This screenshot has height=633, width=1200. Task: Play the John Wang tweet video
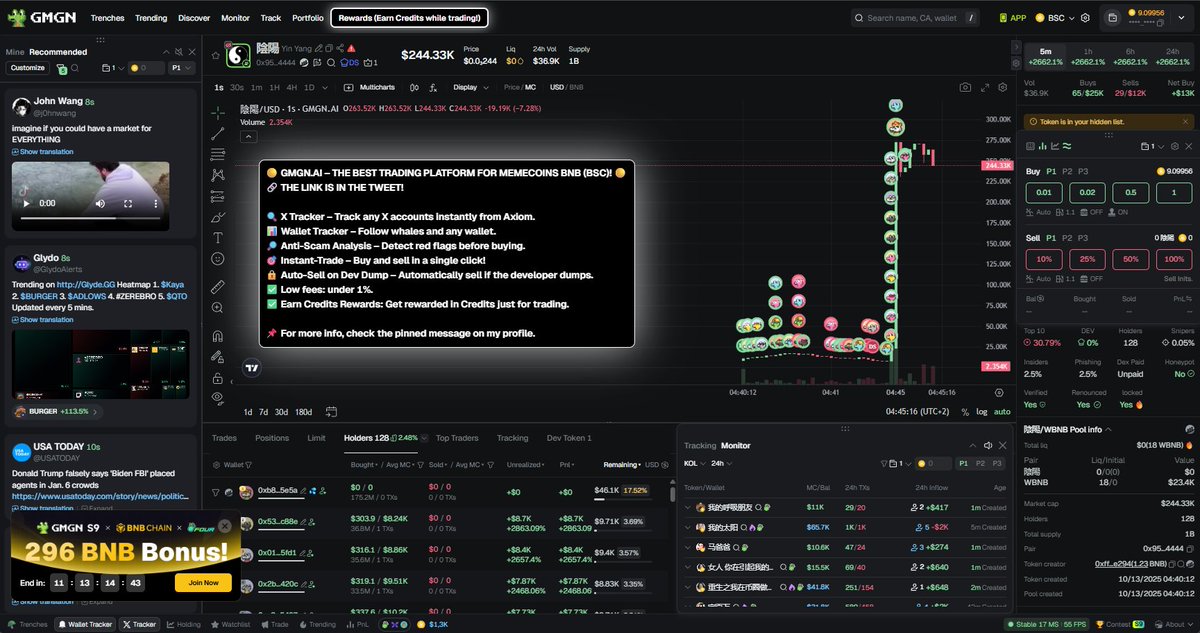(x=26, y=203)
